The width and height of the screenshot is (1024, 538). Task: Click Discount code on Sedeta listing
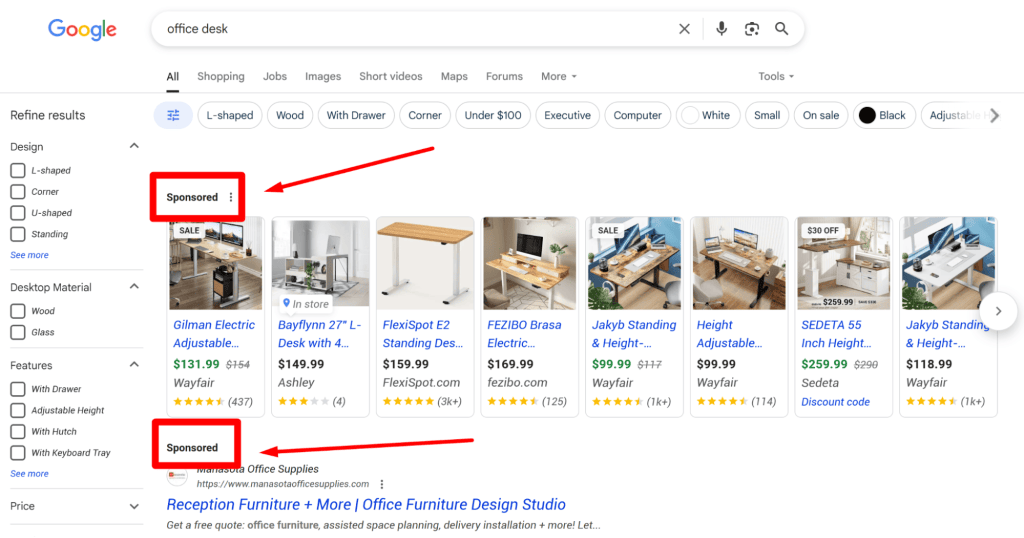point(835,402)
